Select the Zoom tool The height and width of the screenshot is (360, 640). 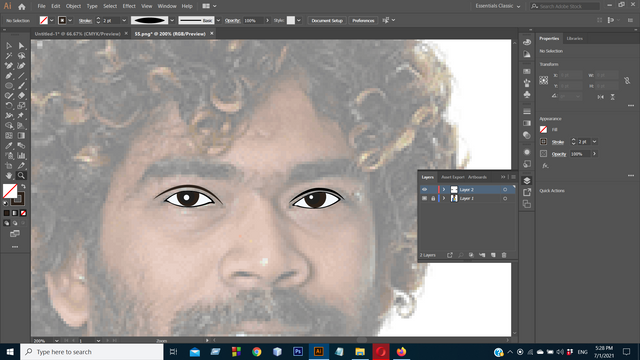[x=21, y=176]
